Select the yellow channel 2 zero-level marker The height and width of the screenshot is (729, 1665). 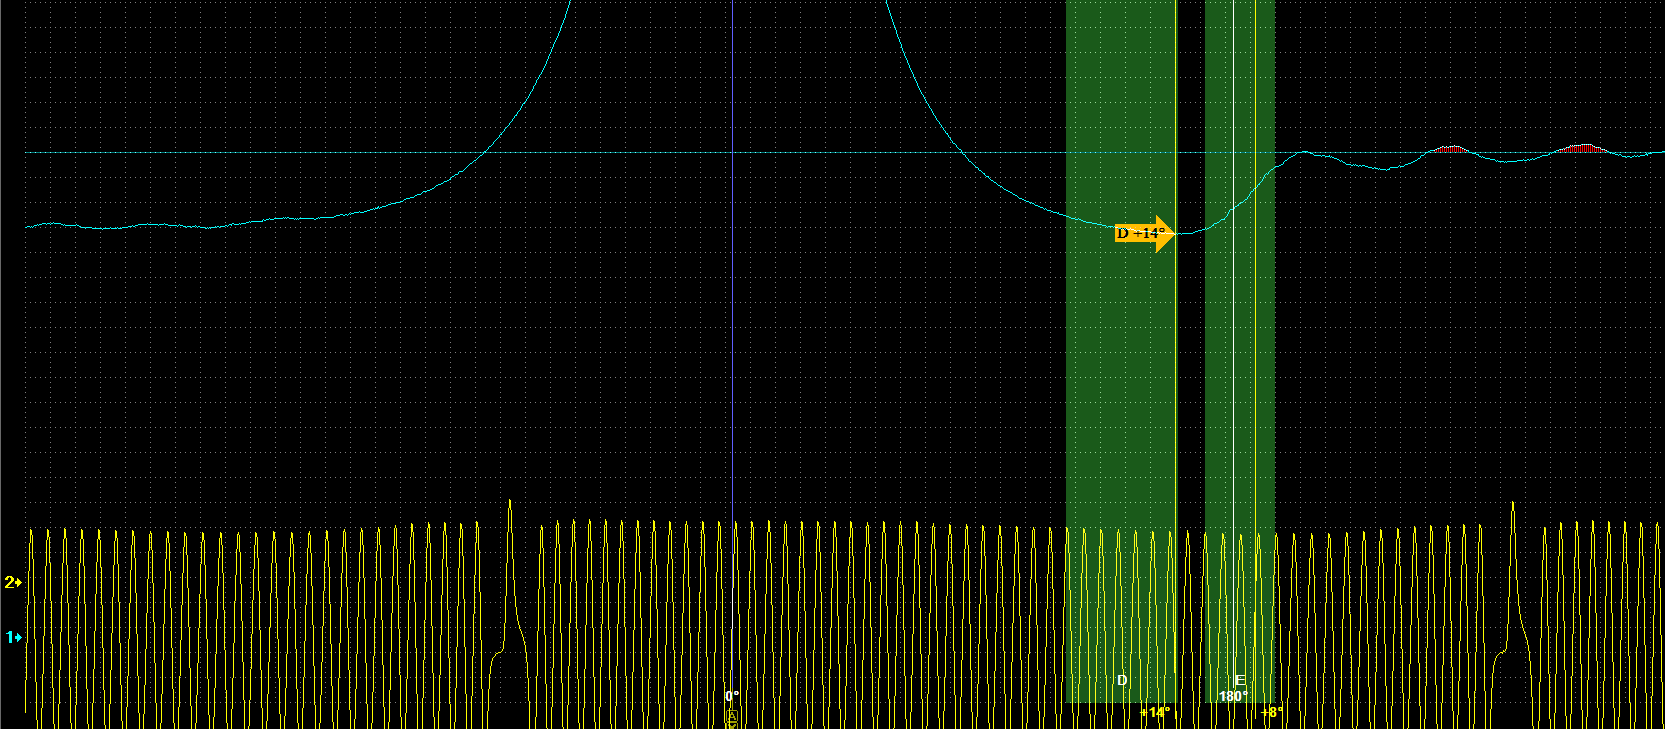[x=13, y=582]
